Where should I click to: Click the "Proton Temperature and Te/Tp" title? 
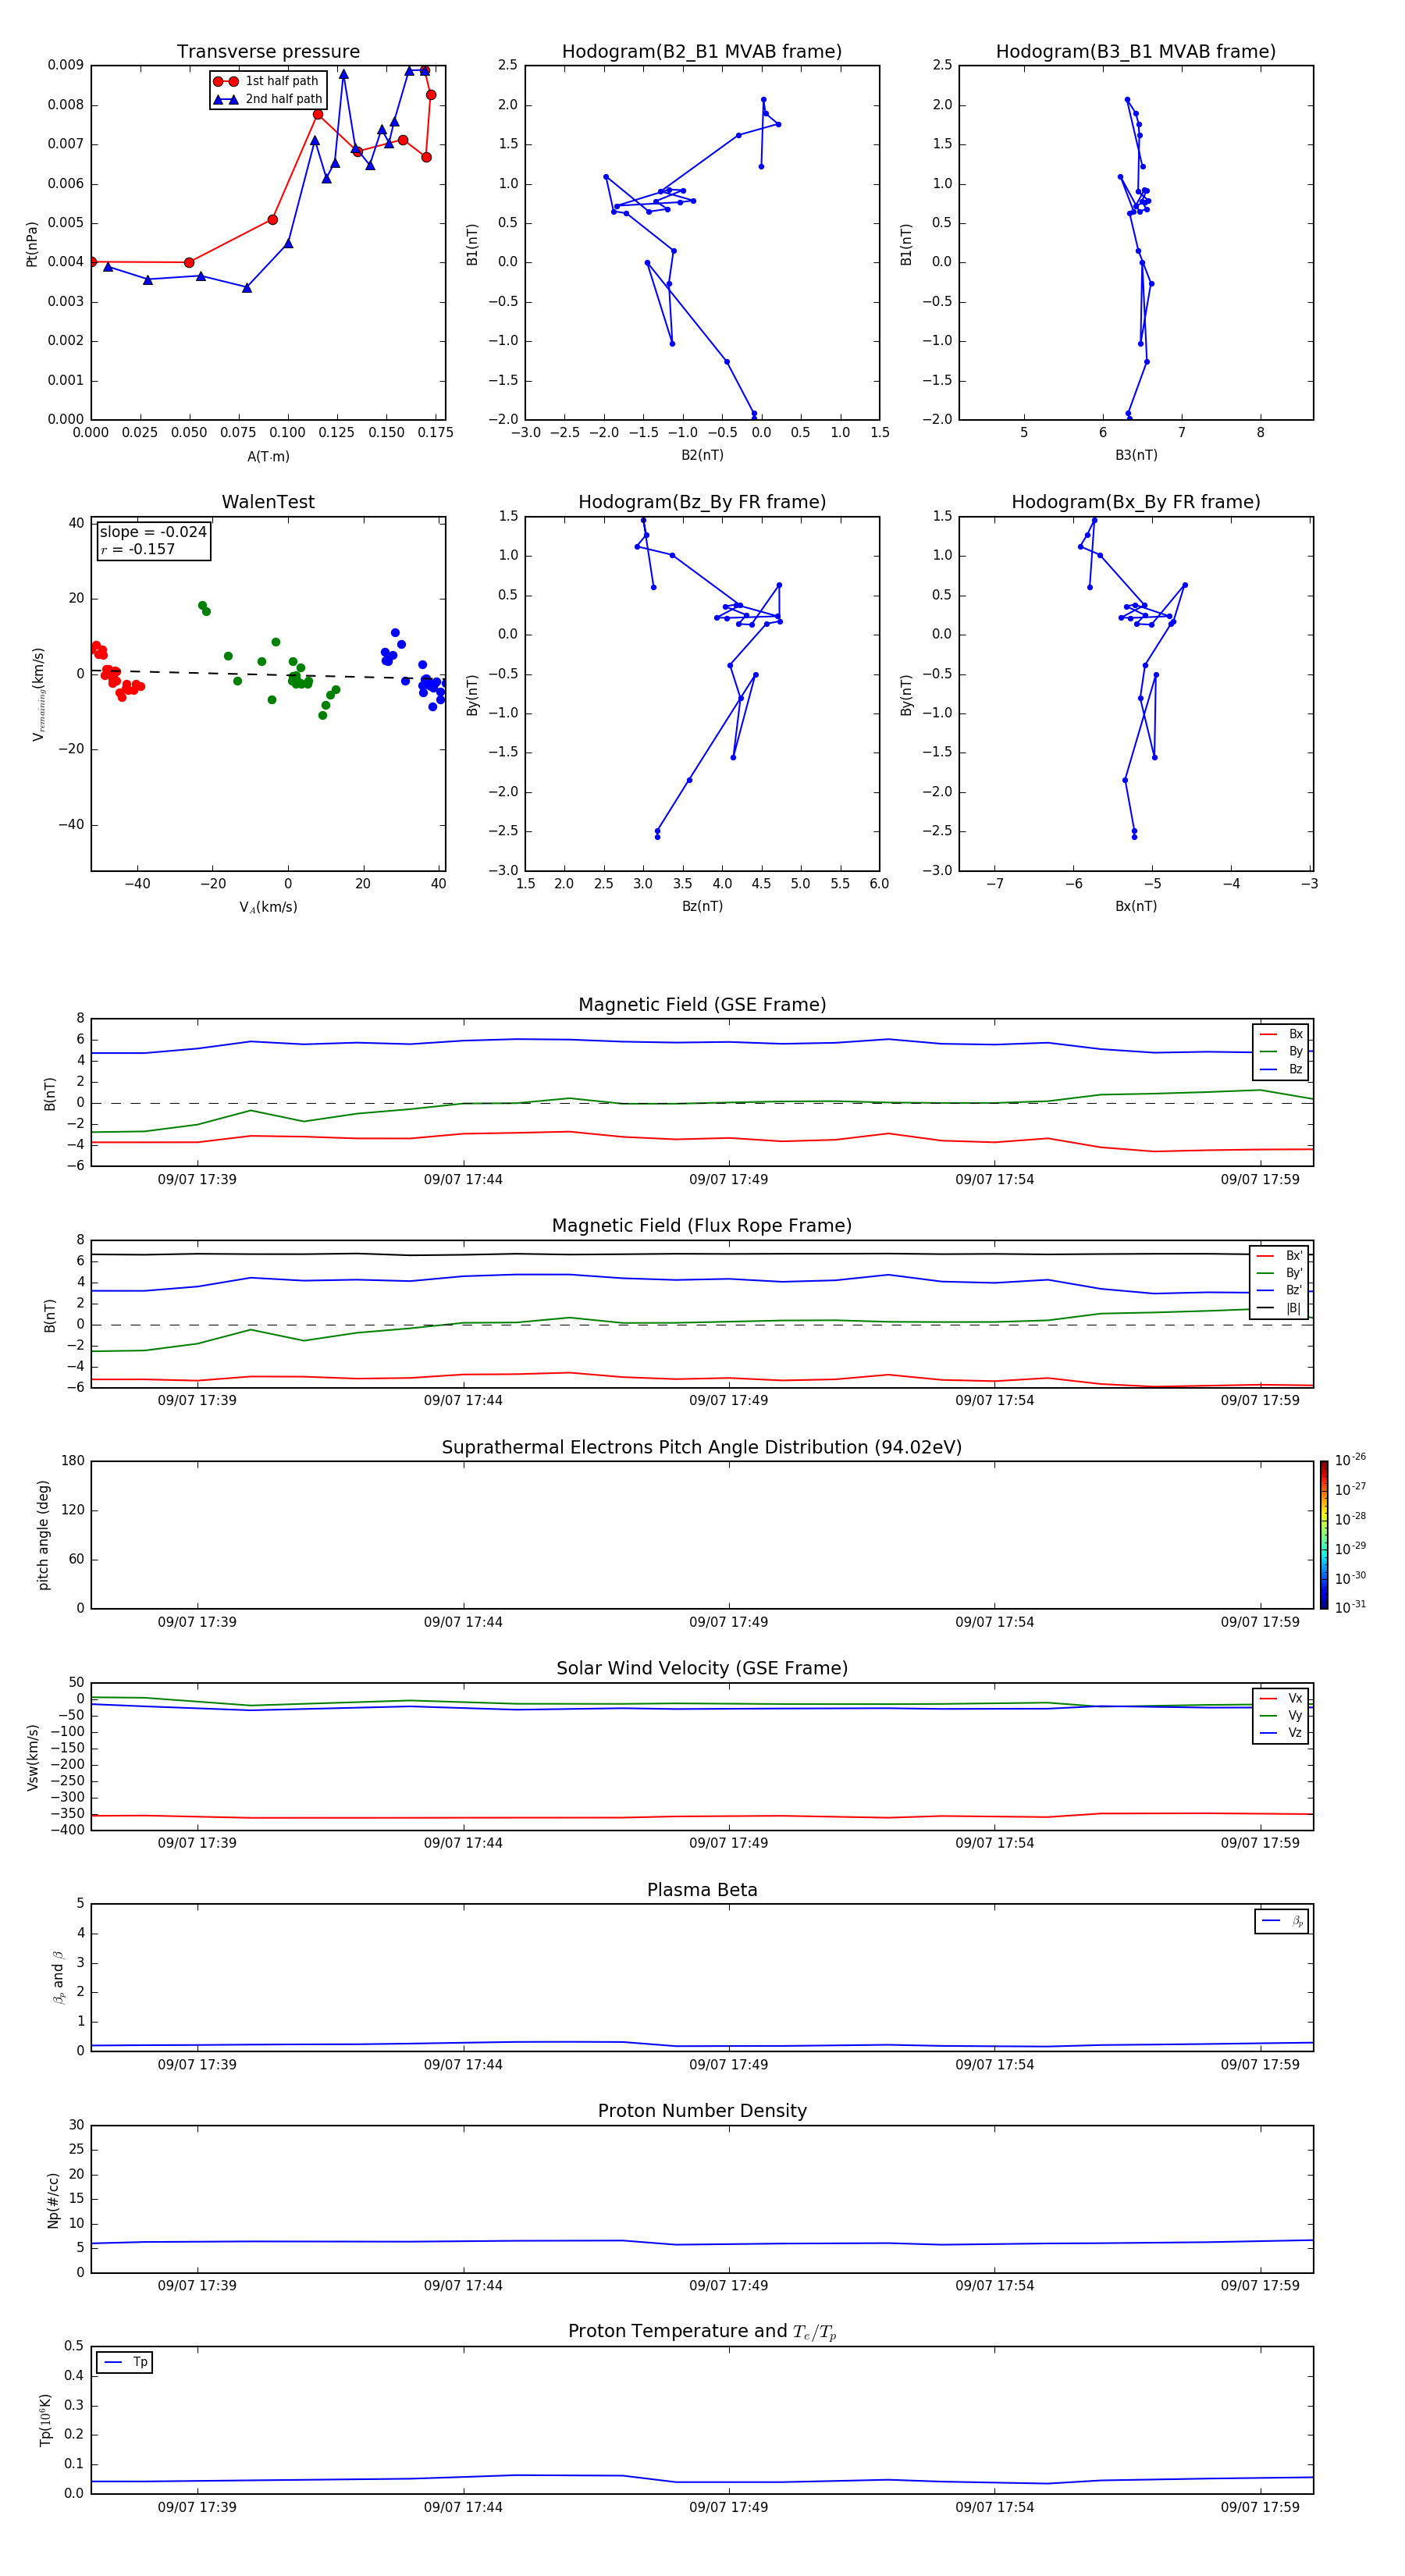702,2332
